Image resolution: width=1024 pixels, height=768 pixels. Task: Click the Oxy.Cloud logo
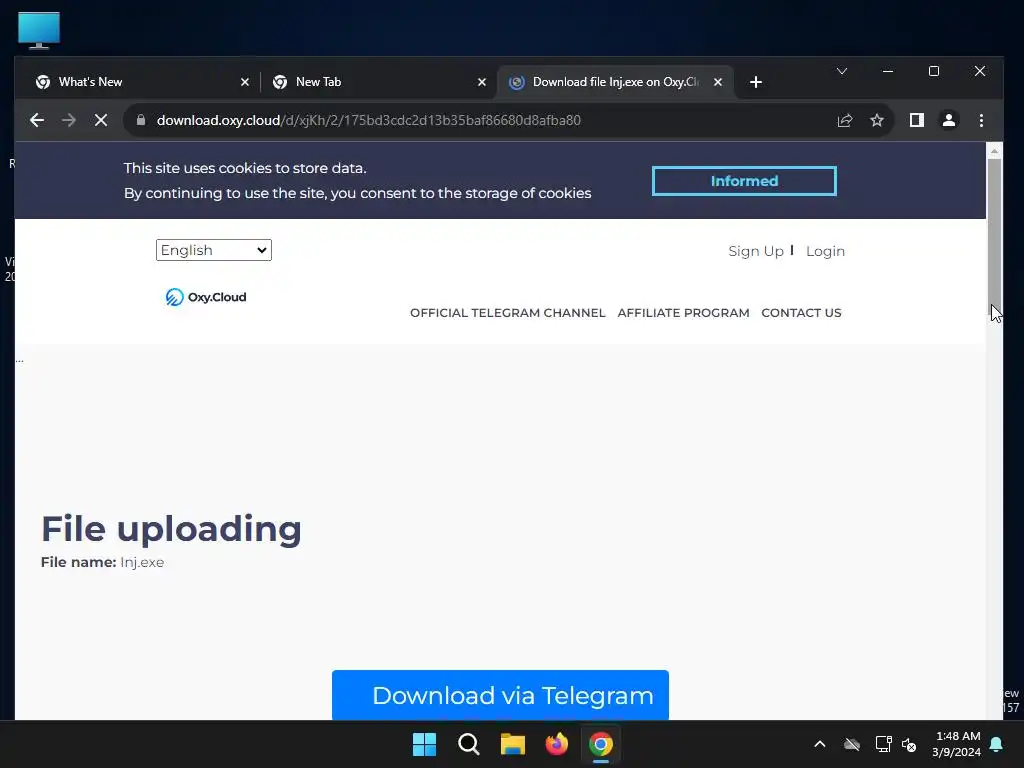206,297
